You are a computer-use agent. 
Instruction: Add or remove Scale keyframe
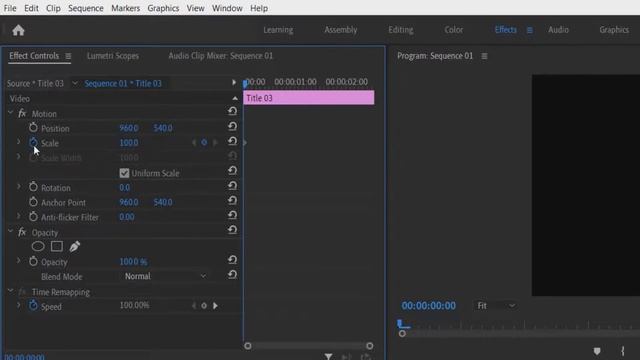click(x=204, y=142)
